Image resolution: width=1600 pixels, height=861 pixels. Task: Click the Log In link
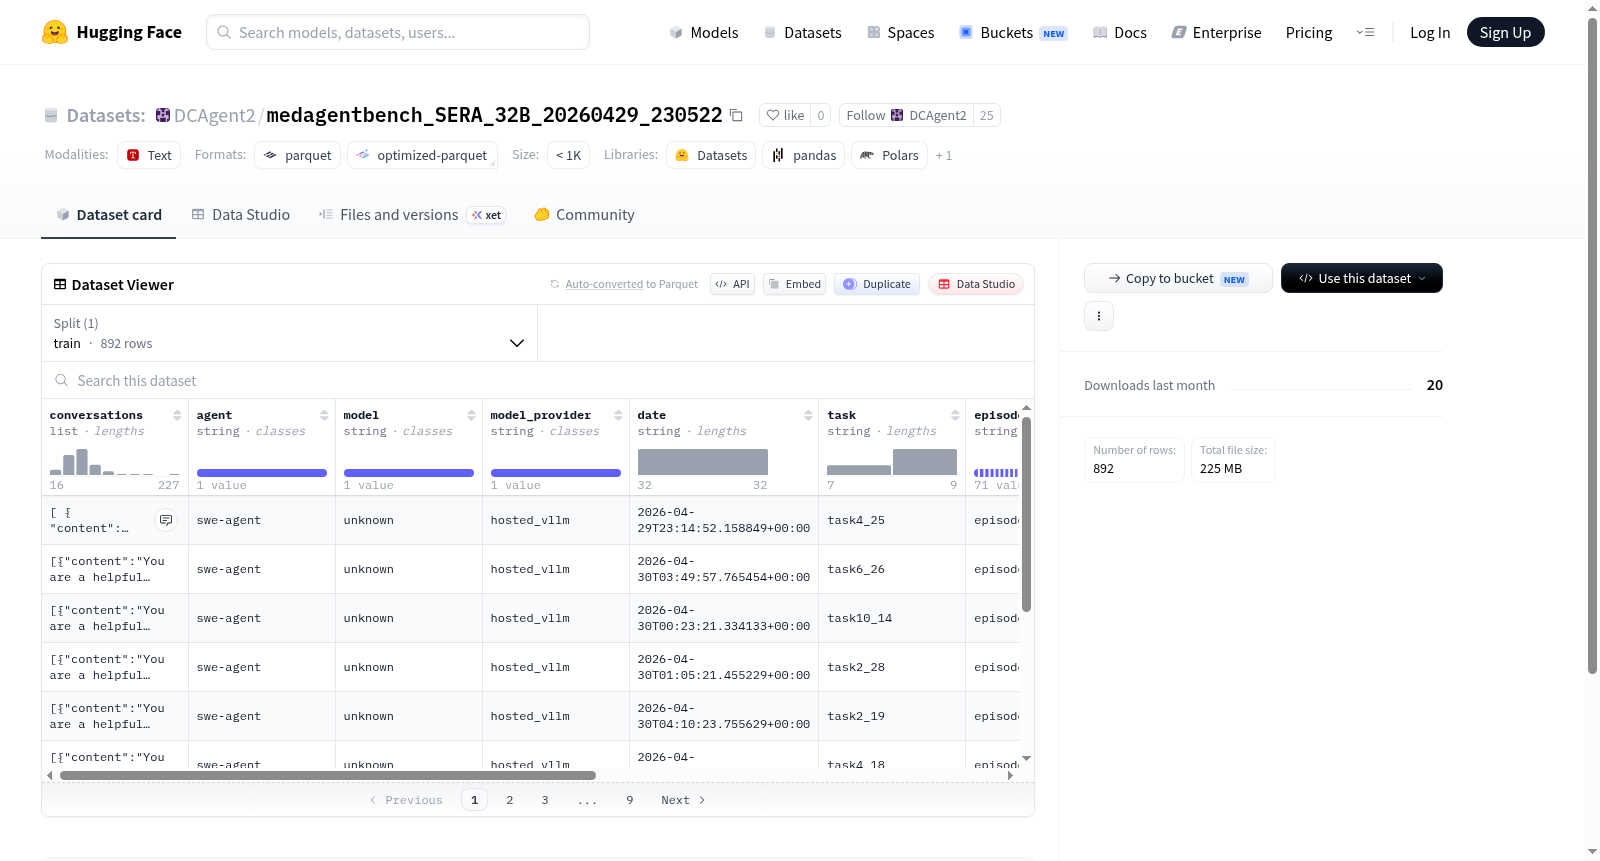(1430, 32)
